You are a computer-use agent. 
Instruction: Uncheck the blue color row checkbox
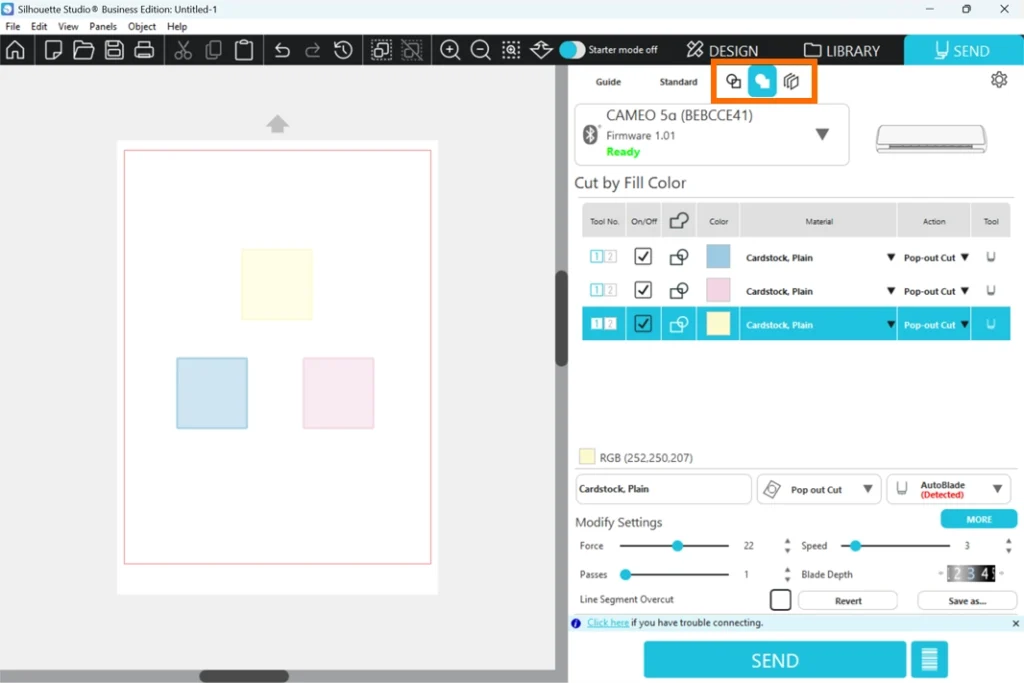643,257
